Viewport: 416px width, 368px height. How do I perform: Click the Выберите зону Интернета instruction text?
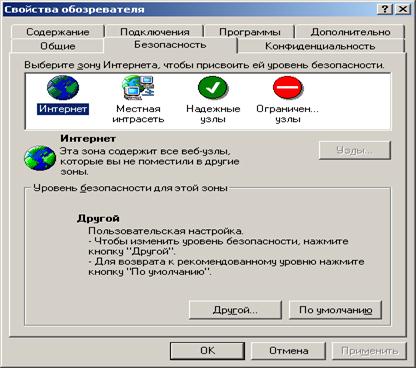(204, 65)
